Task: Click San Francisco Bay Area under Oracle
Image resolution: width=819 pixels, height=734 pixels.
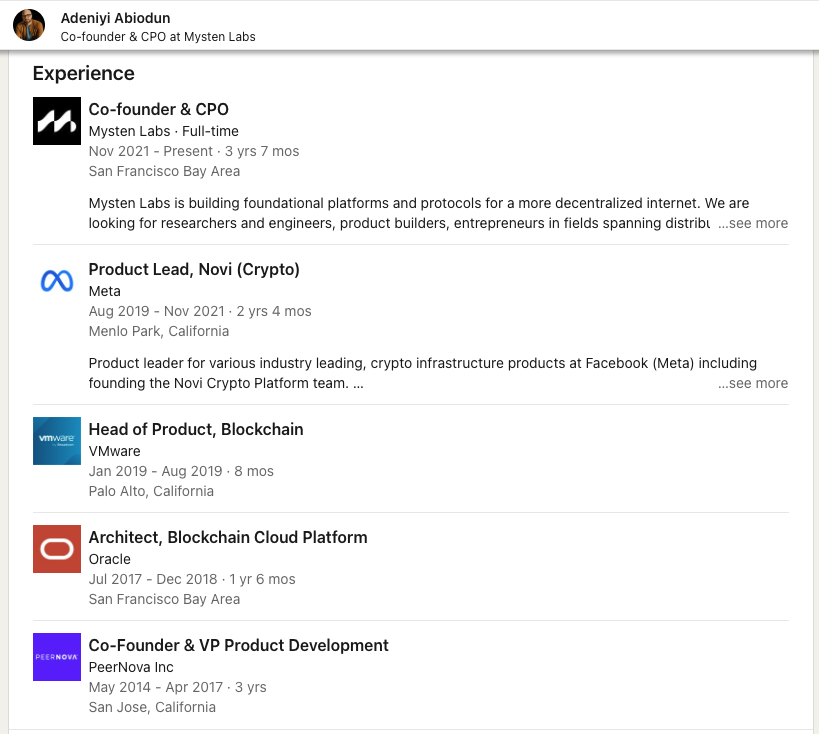Action: pos(165,599)
